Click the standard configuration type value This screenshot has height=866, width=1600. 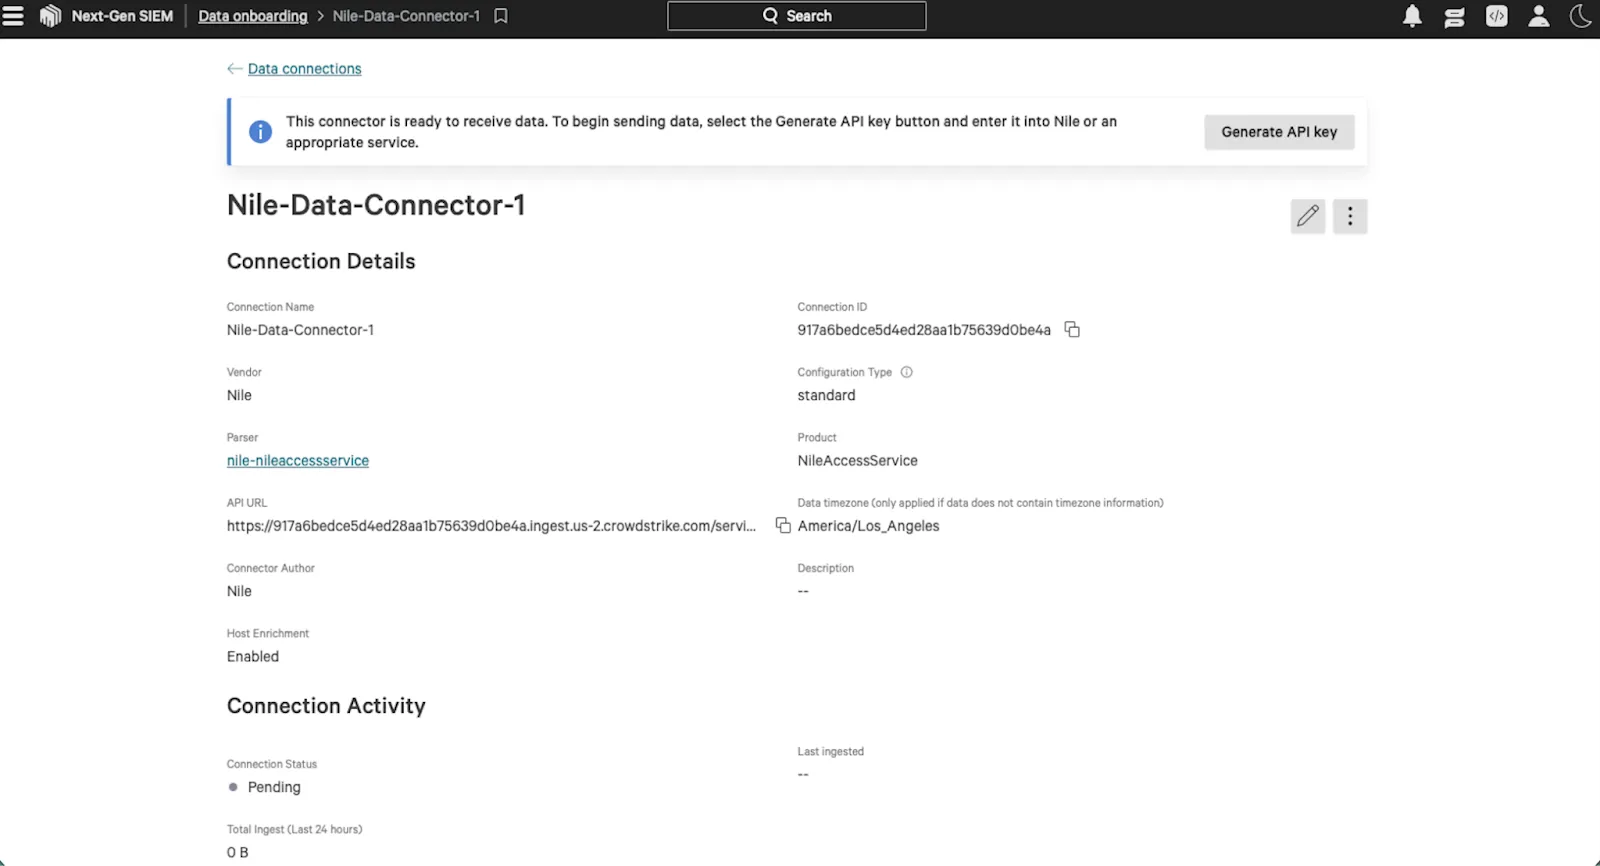click(x=827, y=395)
